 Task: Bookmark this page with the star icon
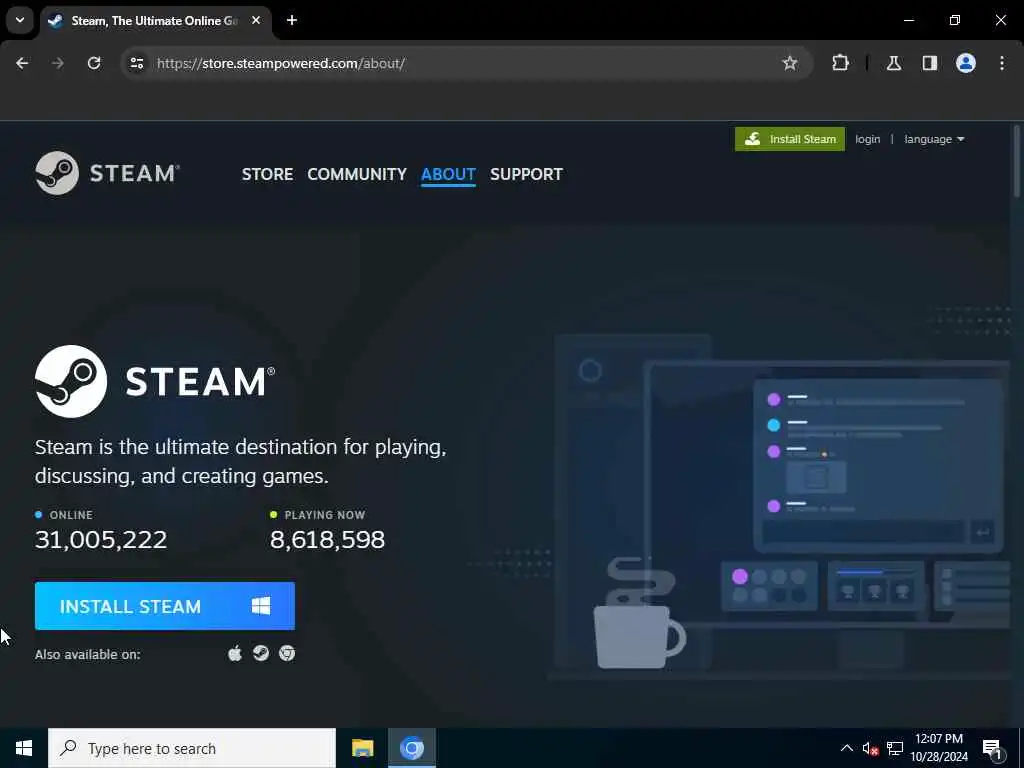click(x=790, y=63)
